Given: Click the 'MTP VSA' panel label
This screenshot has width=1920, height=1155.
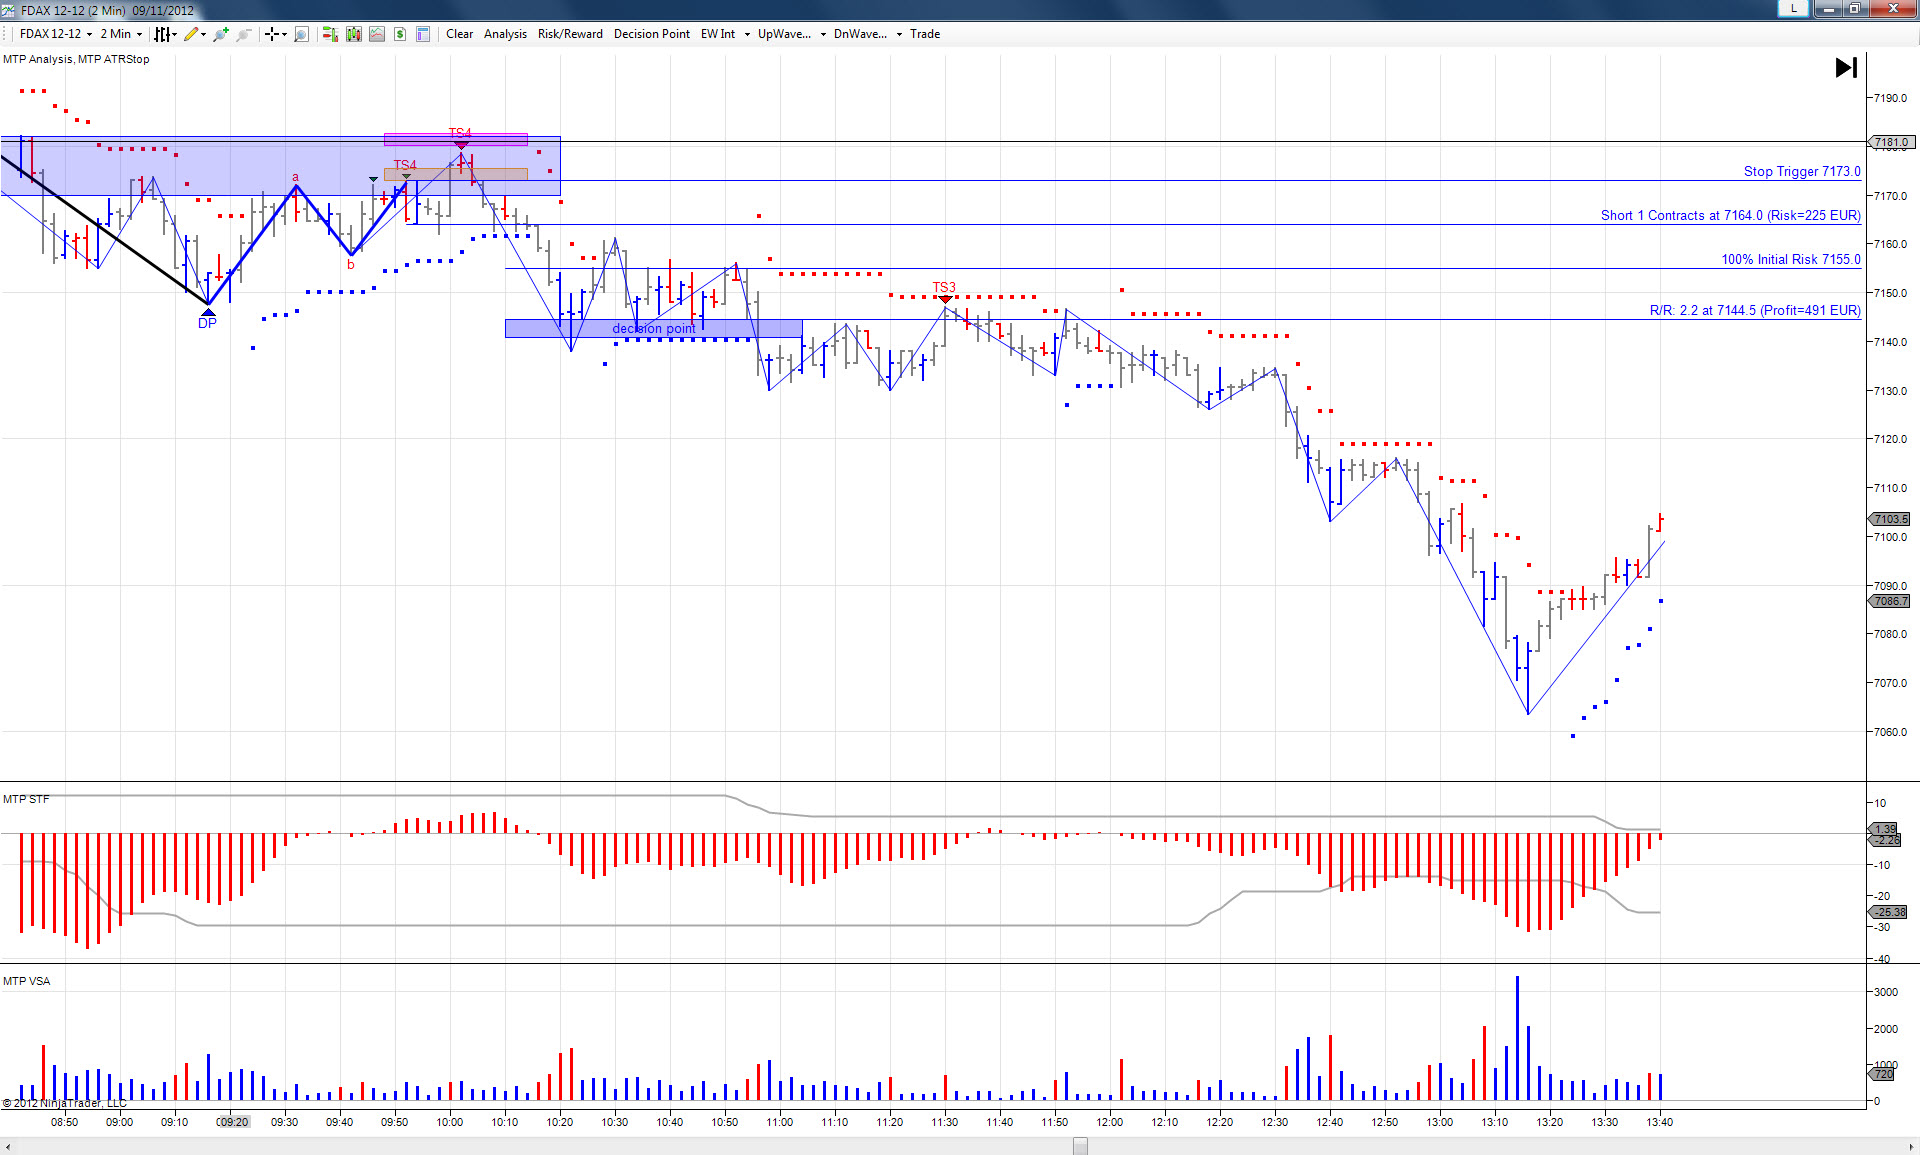Looking at the screenshot, I should click(x=26, y=982).
